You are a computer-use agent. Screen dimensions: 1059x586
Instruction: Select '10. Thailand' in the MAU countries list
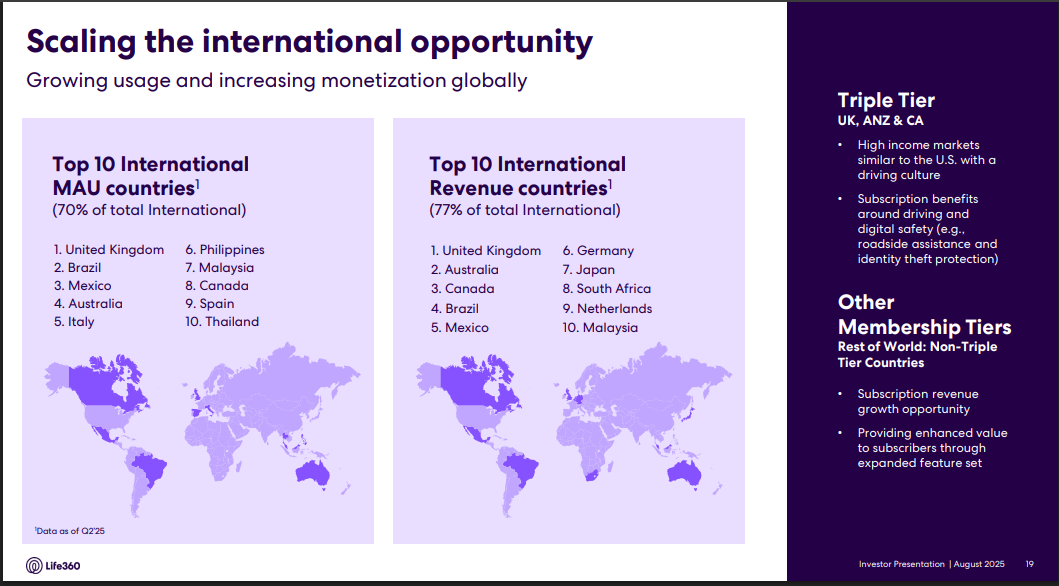222,322
